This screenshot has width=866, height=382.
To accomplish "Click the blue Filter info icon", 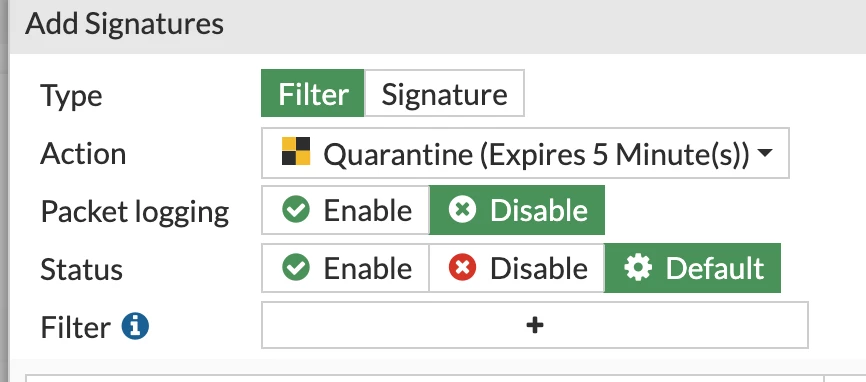I will [x=135, y=326].
